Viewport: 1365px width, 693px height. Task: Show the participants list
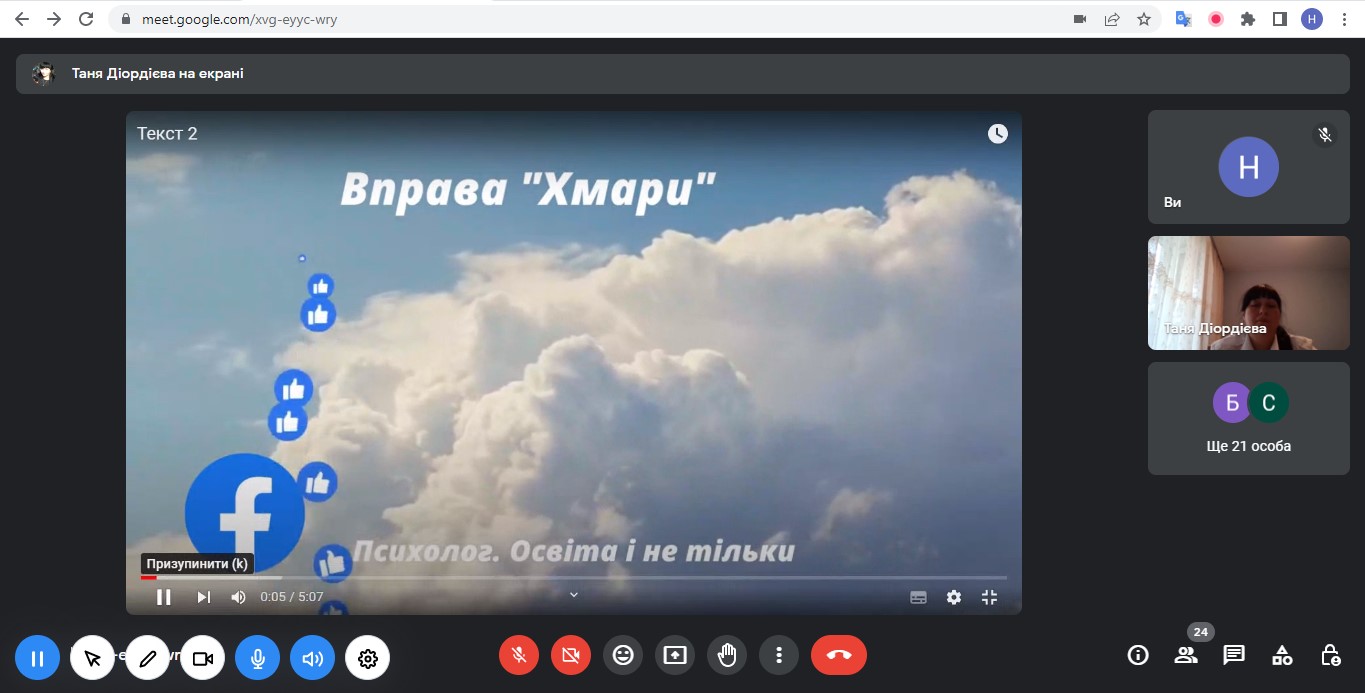click(x=1186, y=655)
